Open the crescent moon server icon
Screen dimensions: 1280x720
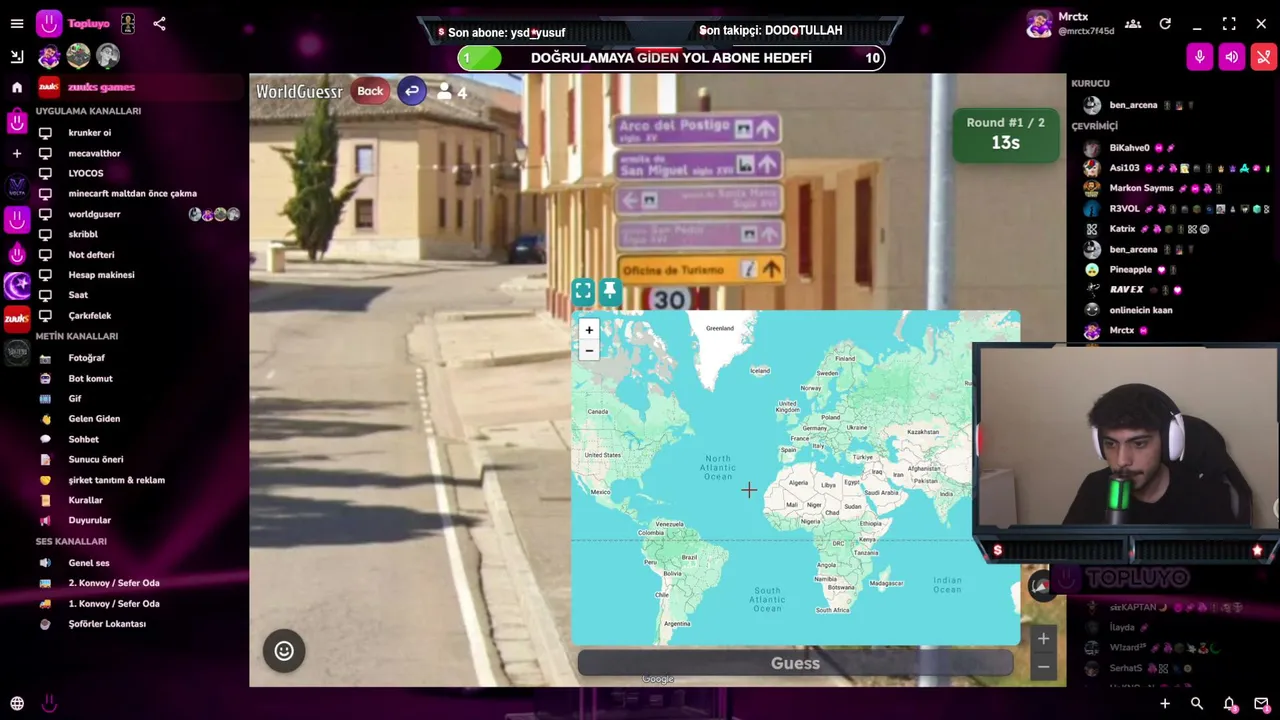tap(17, 286)
